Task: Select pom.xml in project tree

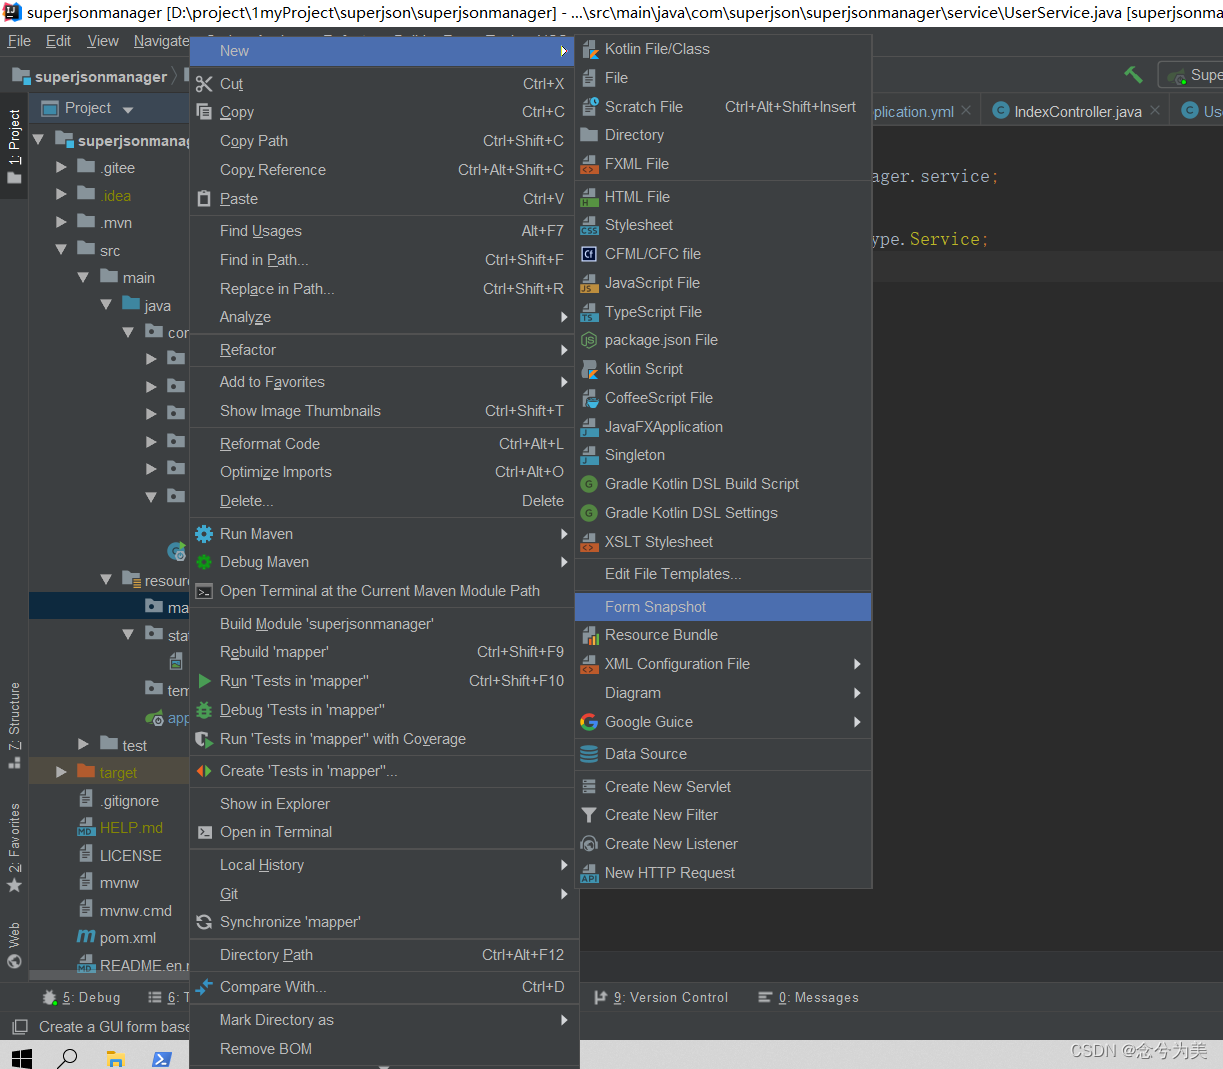Action: click(x=128, y=938)
